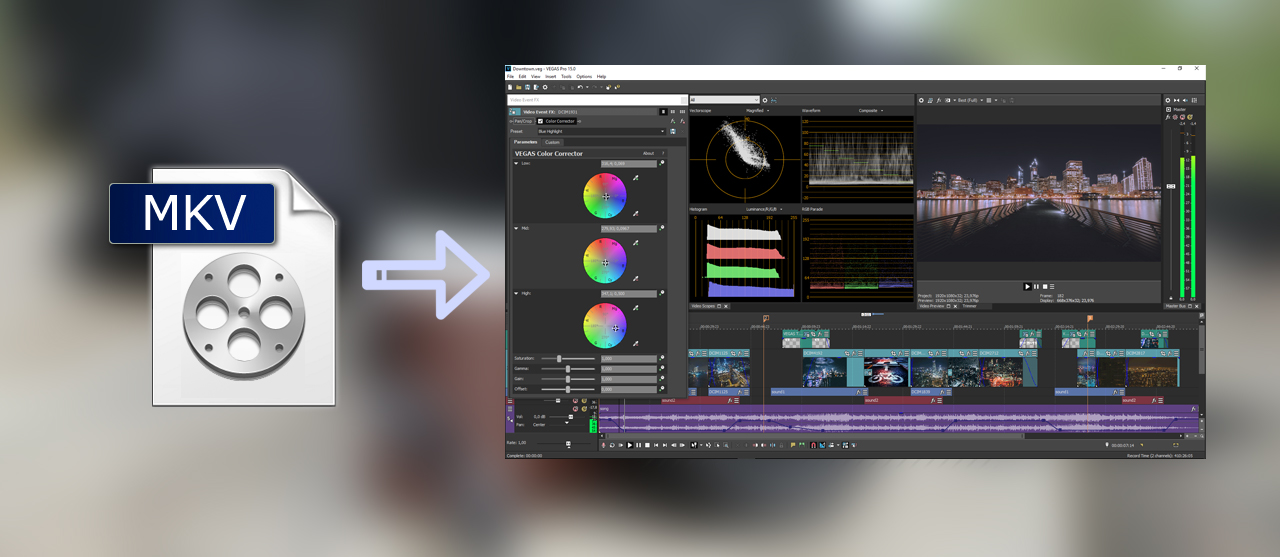Collapse the Low color wheel section
Image resolution: width=1280 pixels, height=557 pixels.
coord(516,163)
